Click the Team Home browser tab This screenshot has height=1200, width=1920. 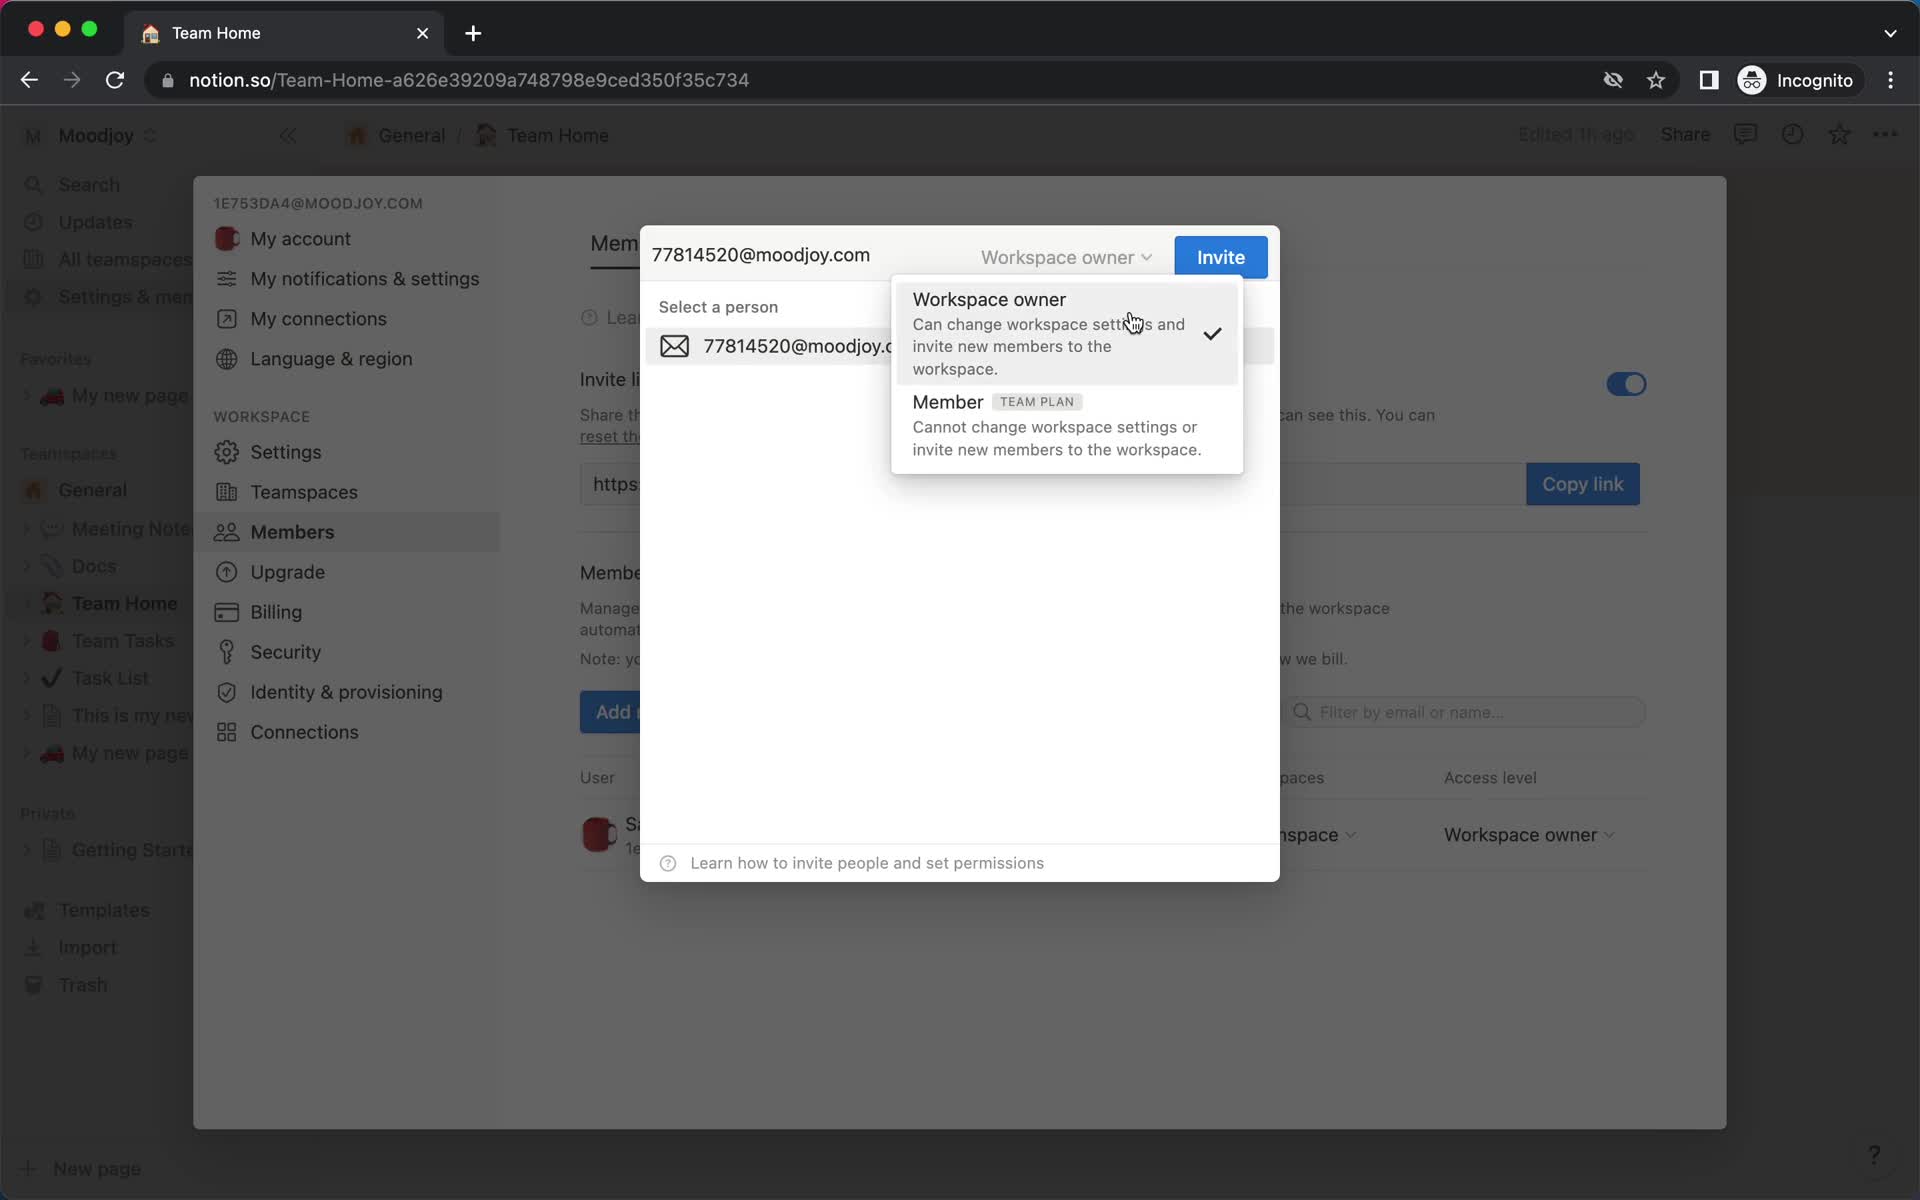pyautogui.click(x=284, y=33)
